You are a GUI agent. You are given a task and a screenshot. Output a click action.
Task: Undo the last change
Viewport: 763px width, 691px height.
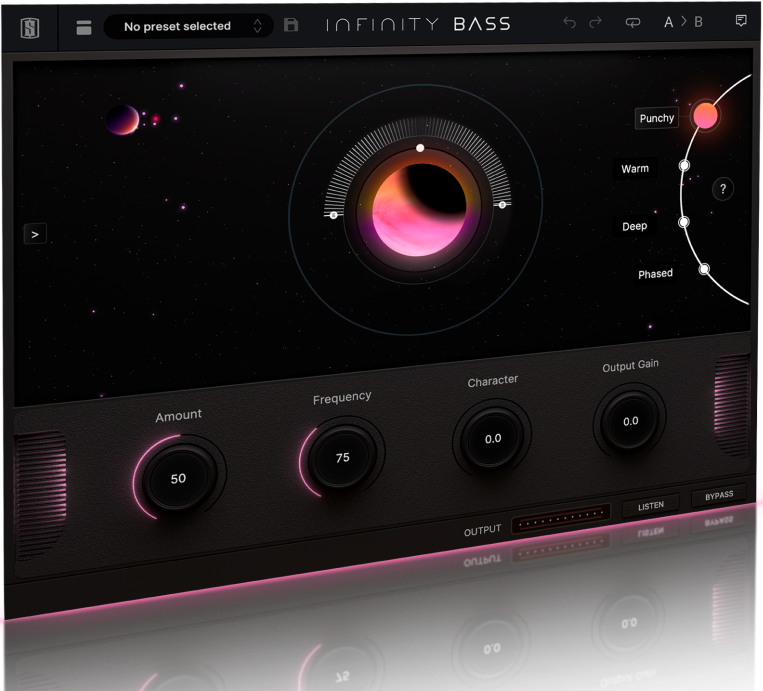[570, 23]
